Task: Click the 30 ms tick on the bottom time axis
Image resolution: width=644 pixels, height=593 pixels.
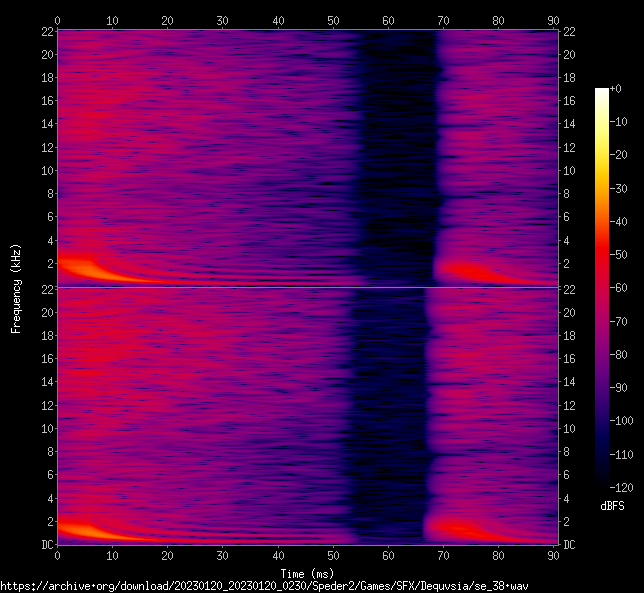Action: click(223, 556)
